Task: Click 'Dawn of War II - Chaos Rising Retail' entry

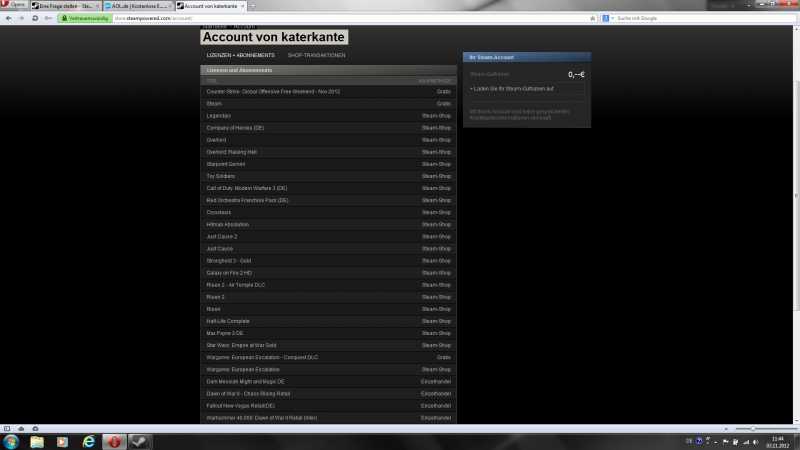Action: tap(329, 394)
